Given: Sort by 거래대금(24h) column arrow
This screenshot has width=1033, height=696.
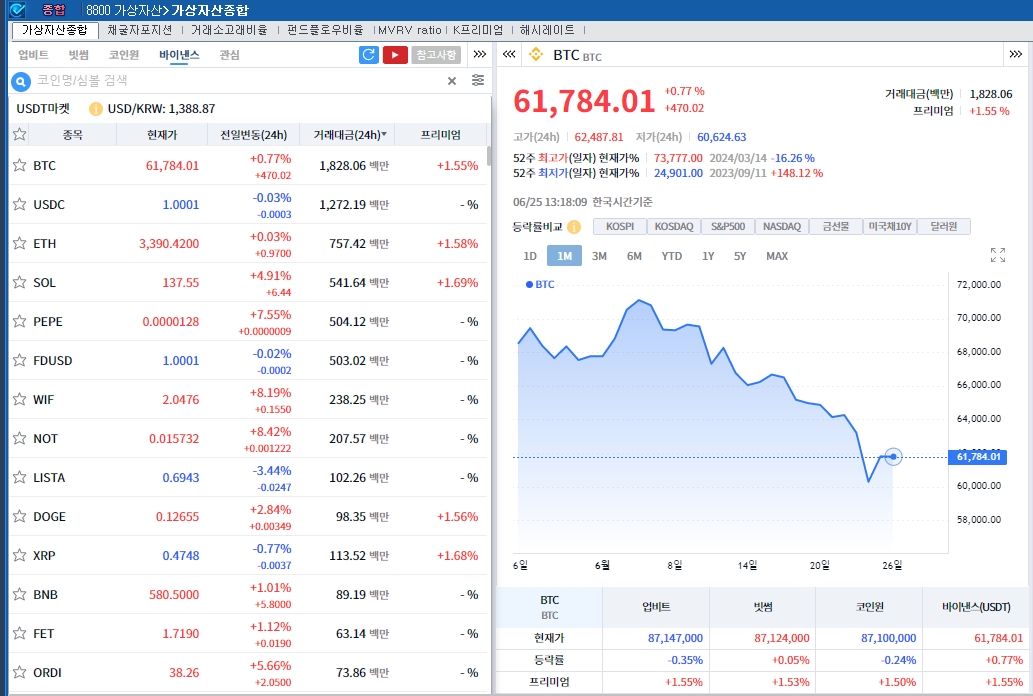Looking at the screenshot, I should tap(384, 135).
